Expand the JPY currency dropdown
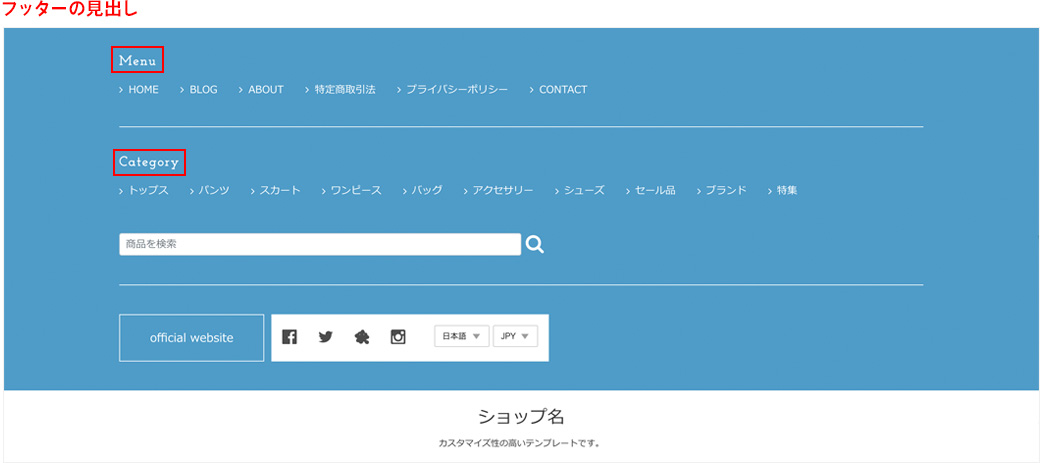1043x463 pixels. (x=515, y=337)
